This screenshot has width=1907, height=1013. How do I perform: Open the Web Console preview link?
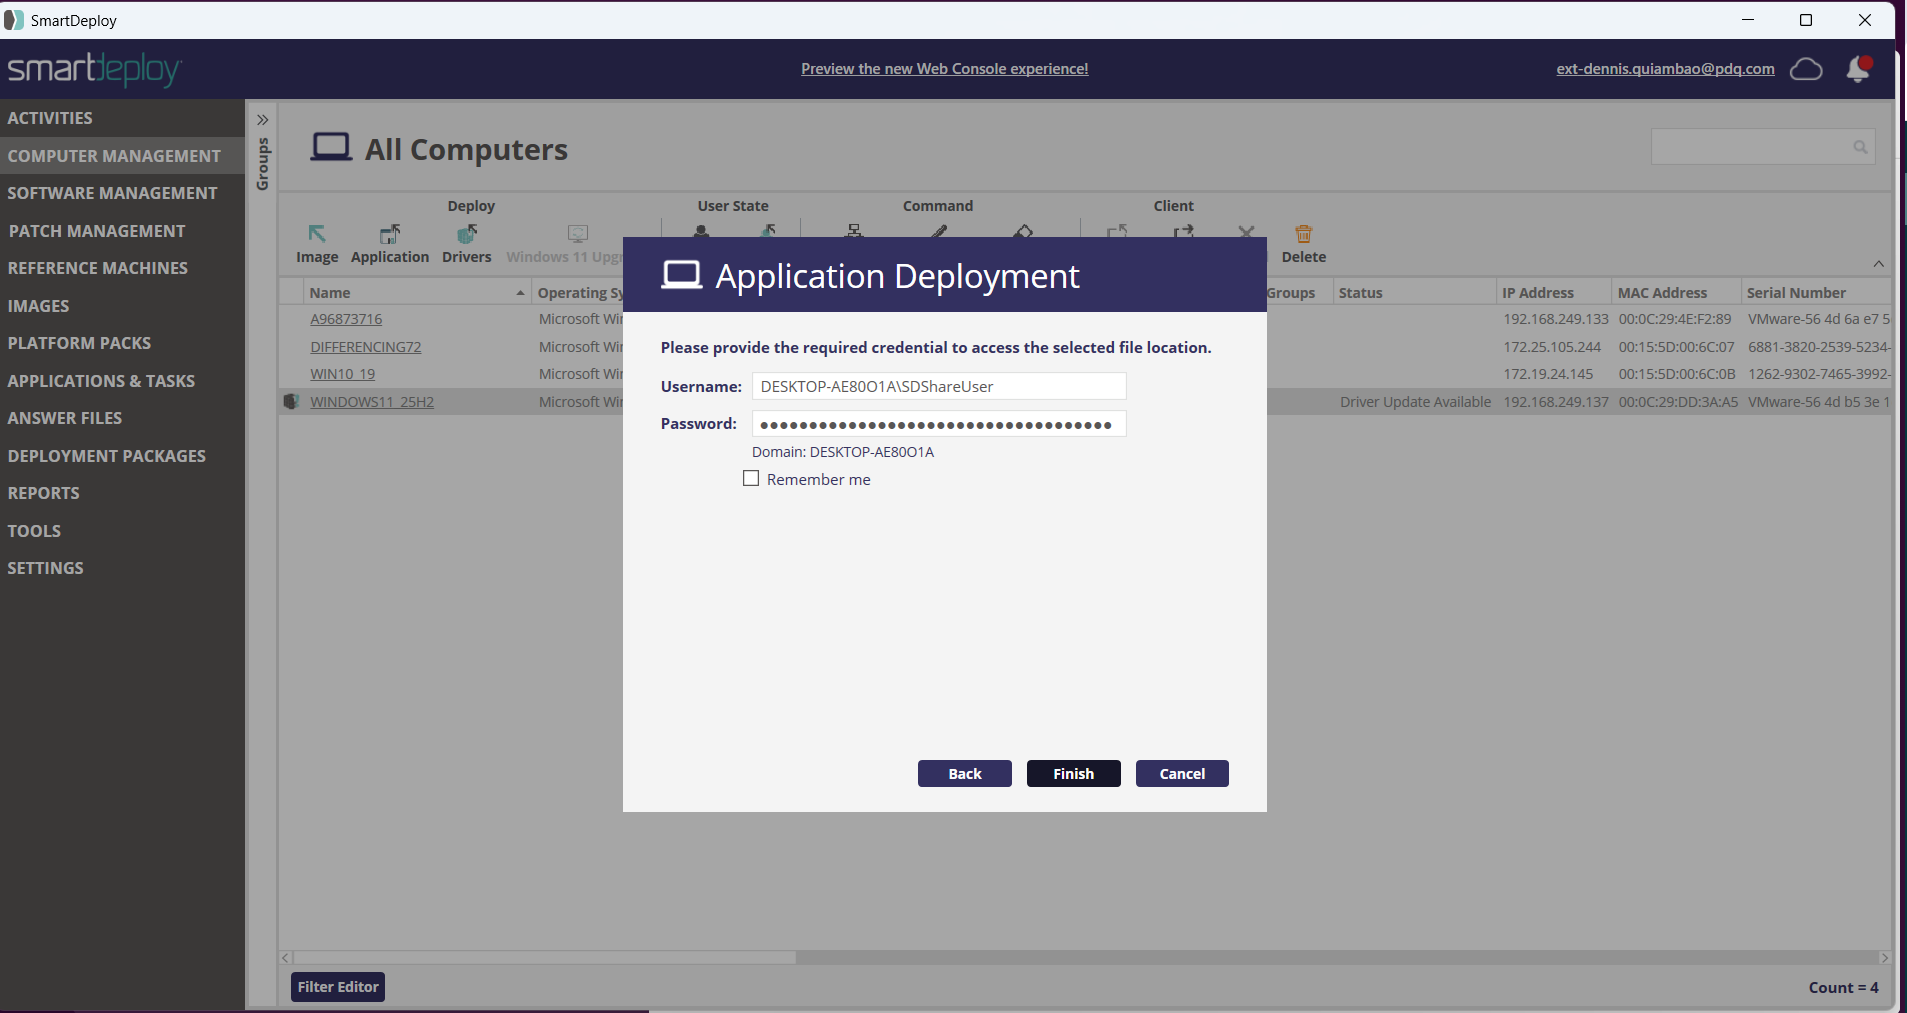tap(944, 69)
